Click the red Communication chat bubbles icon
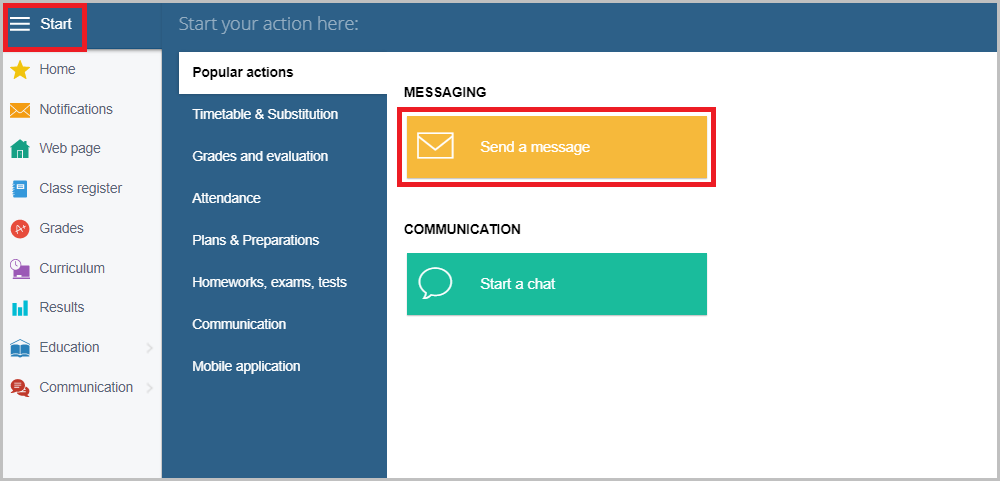Viewport: 1000px width, 481px height. point(20,388)
